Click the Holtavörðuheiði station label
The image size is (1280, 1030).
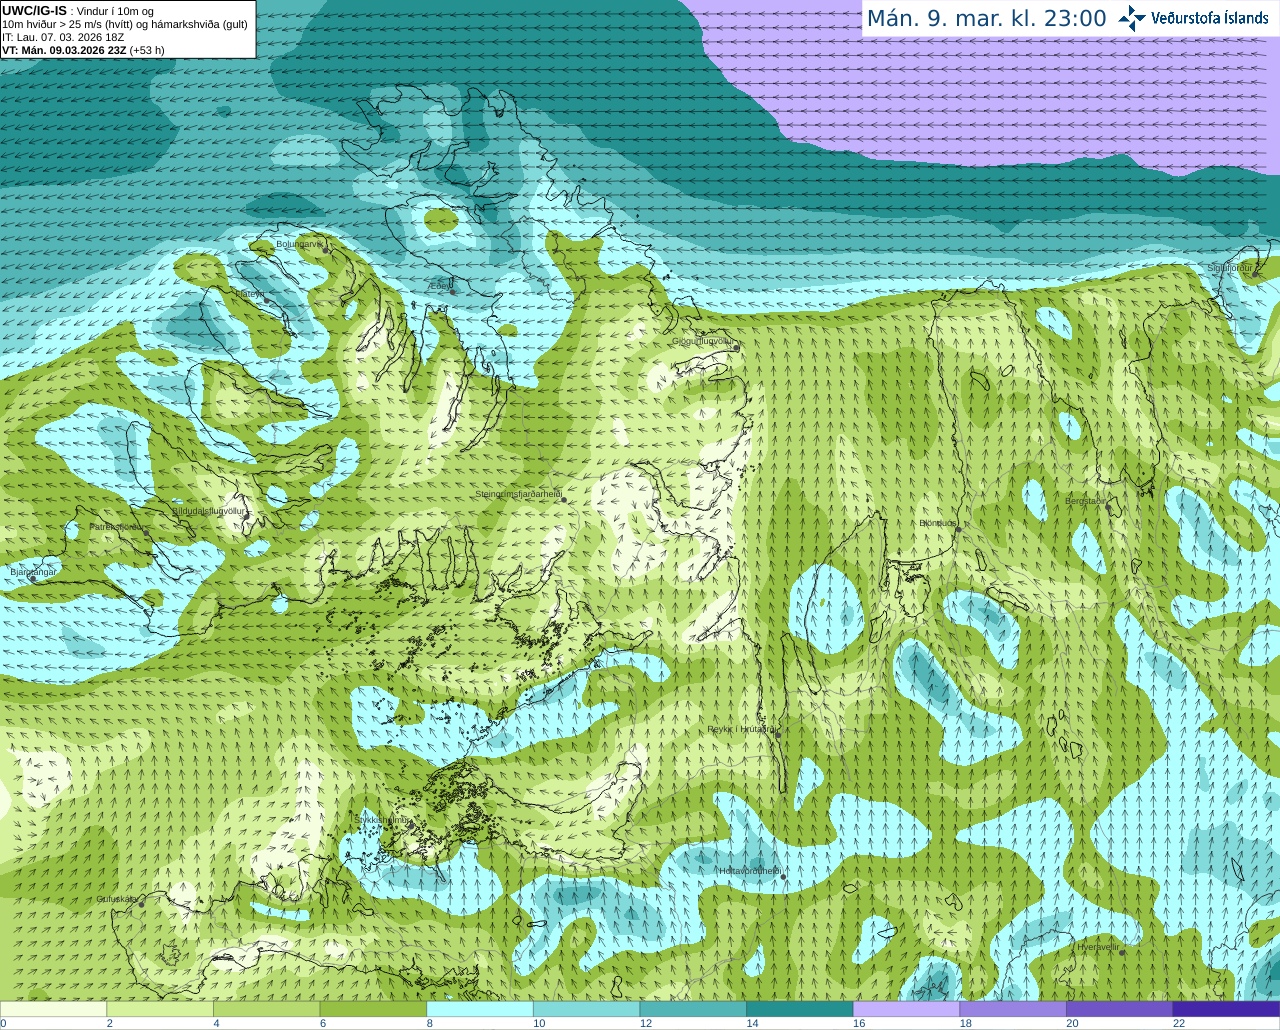tap(750, 871)
